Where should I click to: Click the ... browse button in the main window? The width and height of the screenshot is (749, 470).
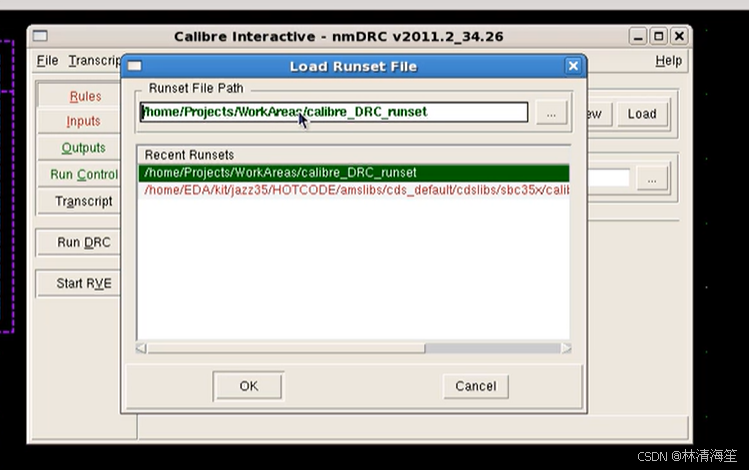[652, 180]
